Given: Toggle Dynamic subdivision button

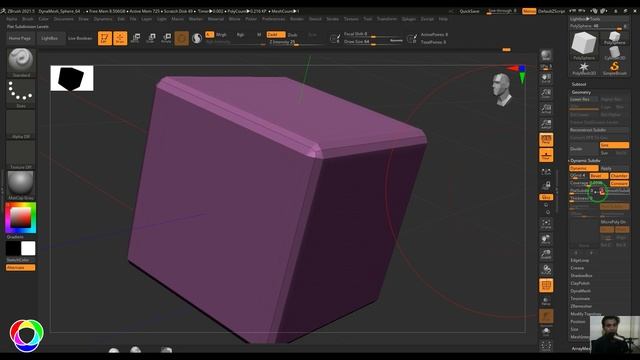Looking at the screenshot, I should (583, 168).
